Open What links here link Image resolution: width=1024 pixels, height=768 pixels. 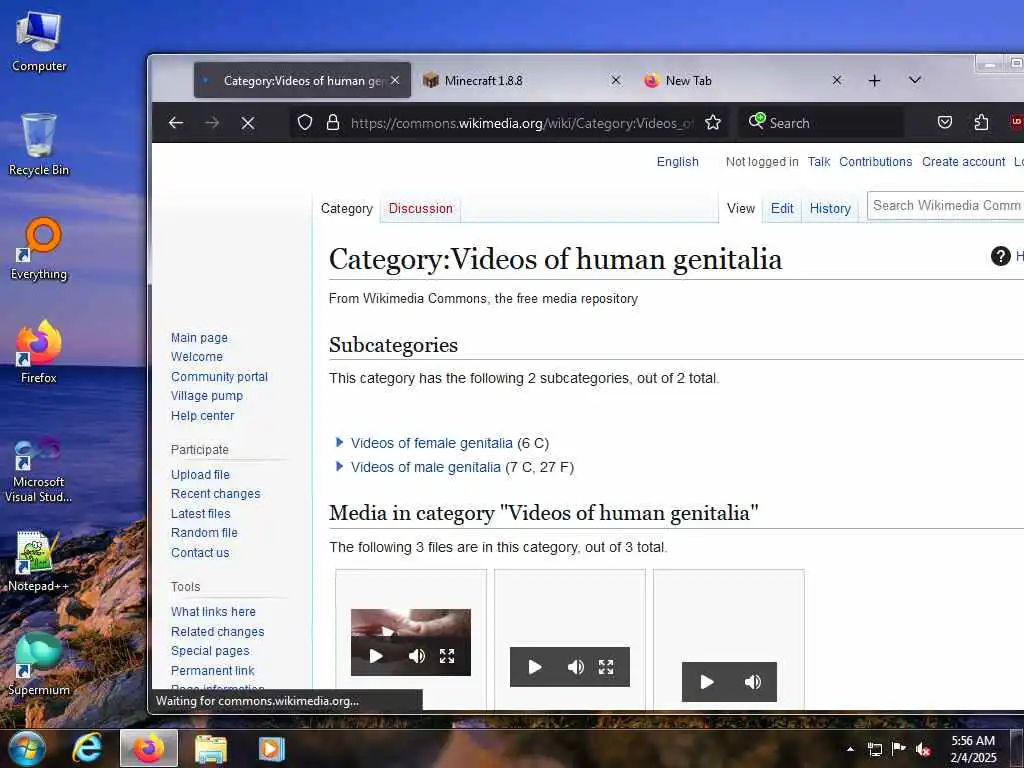pyautogui.click(x=213, y=612)
